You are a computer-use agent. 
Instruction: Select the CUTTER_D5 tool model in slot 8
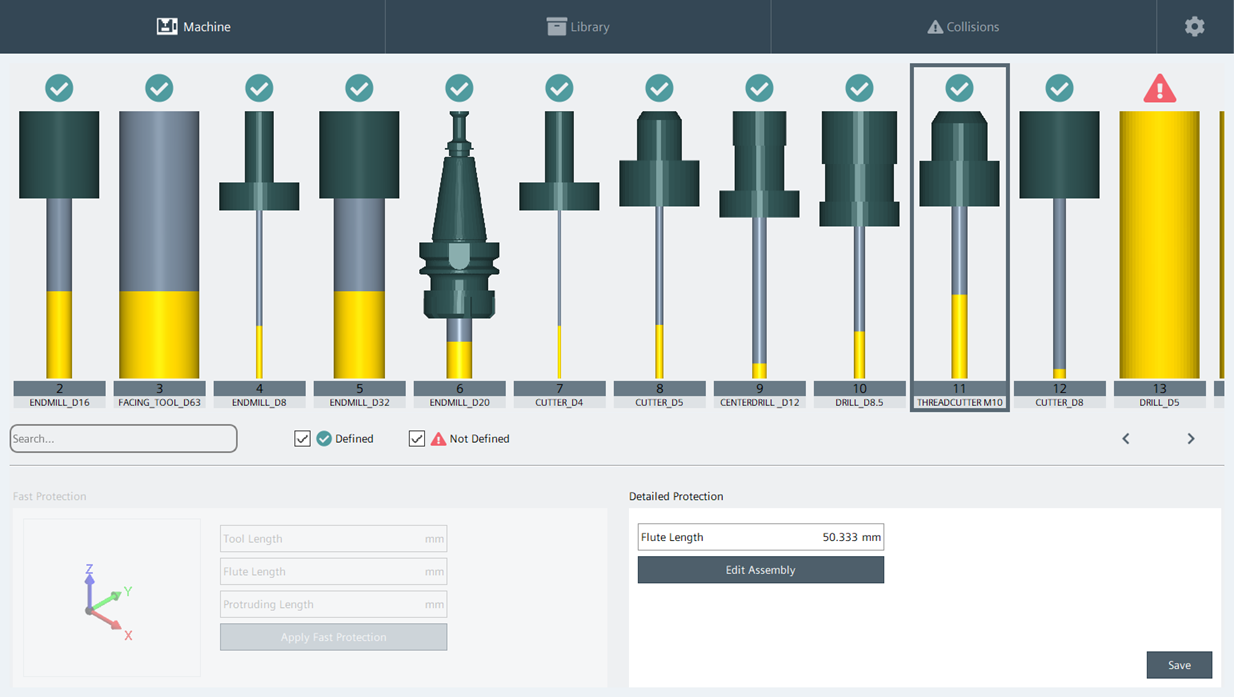(659, 244)
